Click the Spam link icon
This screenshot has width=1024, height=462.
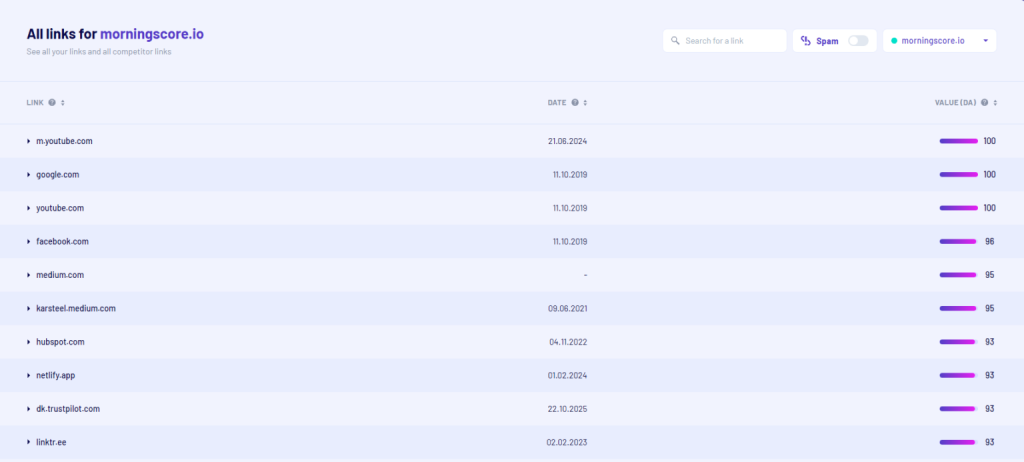(x=805, y=41)
